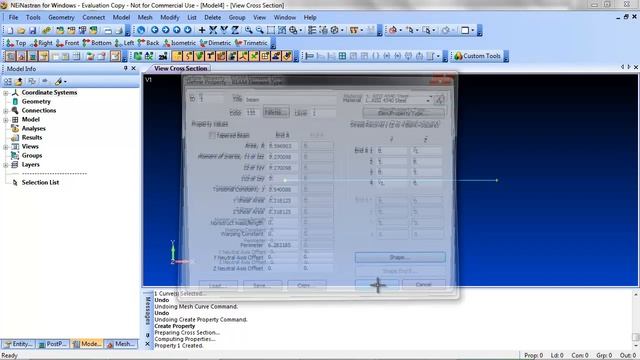The height and width of the screenshot is (360, 640).
Task: Switch to Left view
Action: pos(124,43)
